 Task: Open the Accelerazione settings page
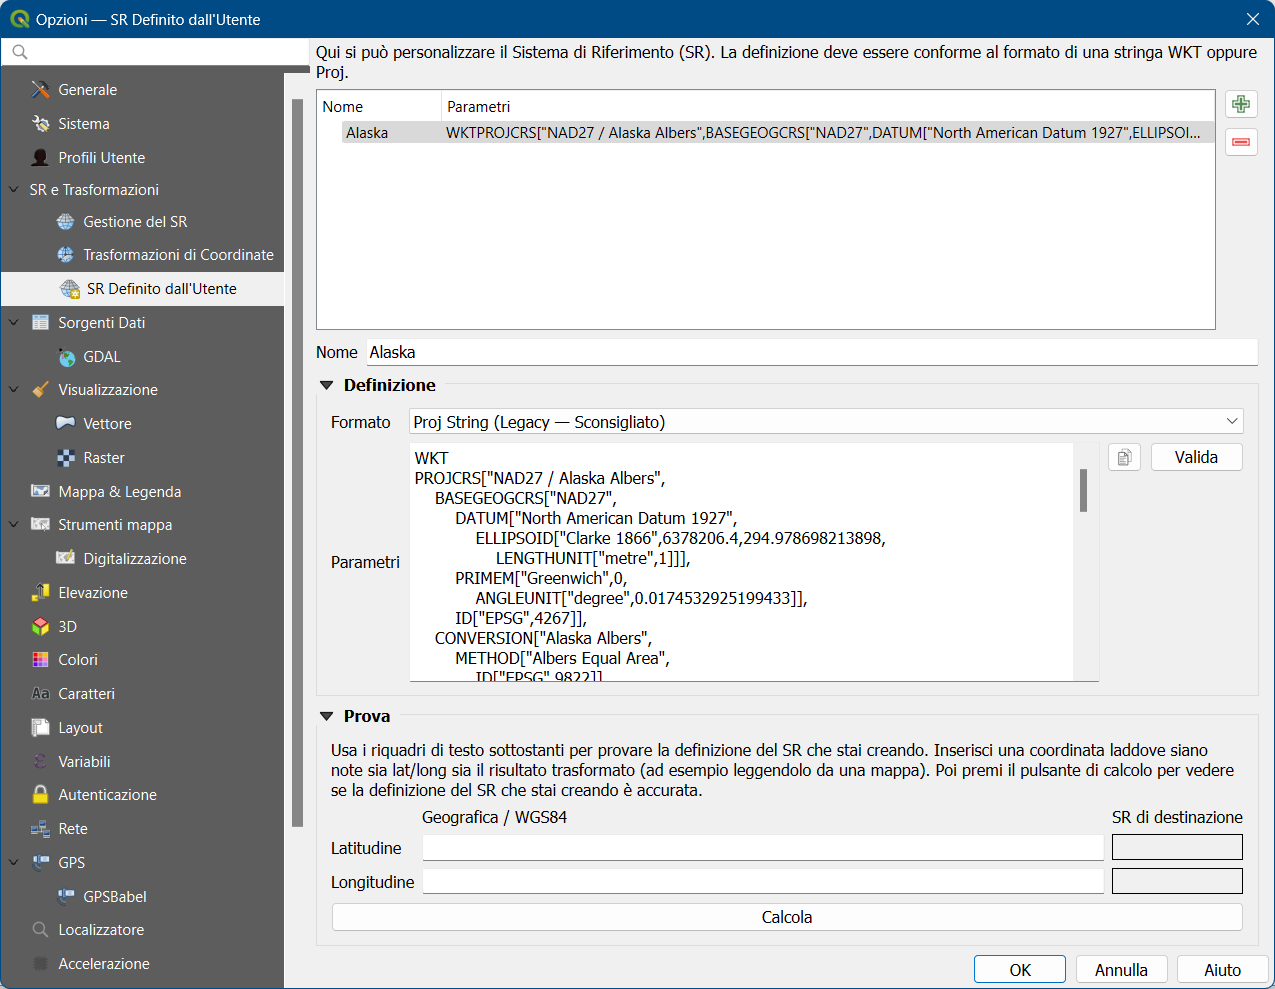point(104,964)
